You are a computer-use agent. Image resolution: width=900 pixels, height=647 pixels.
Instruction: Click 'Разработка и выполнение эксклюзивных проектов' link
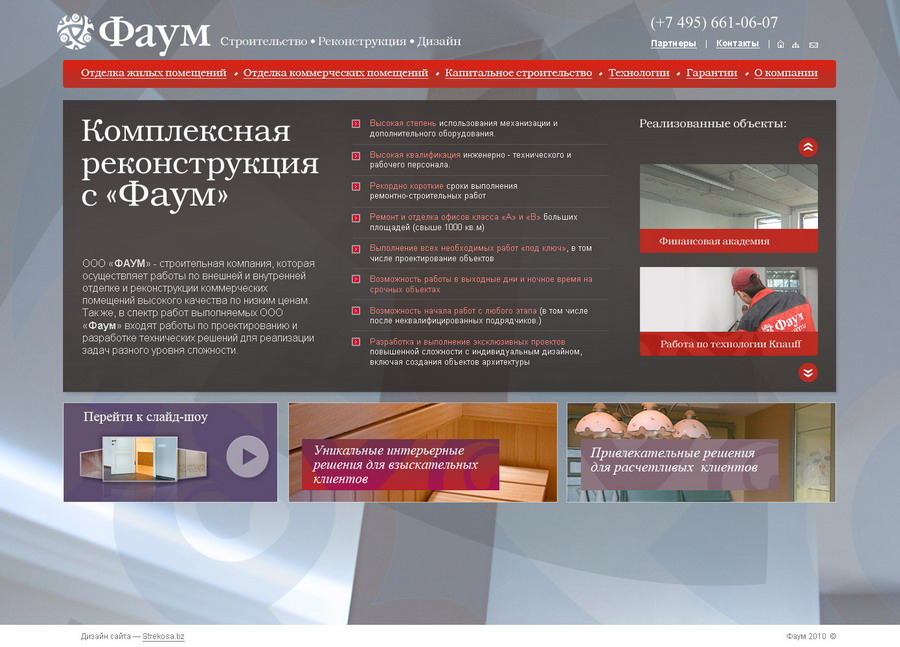(x=467, y=342)
